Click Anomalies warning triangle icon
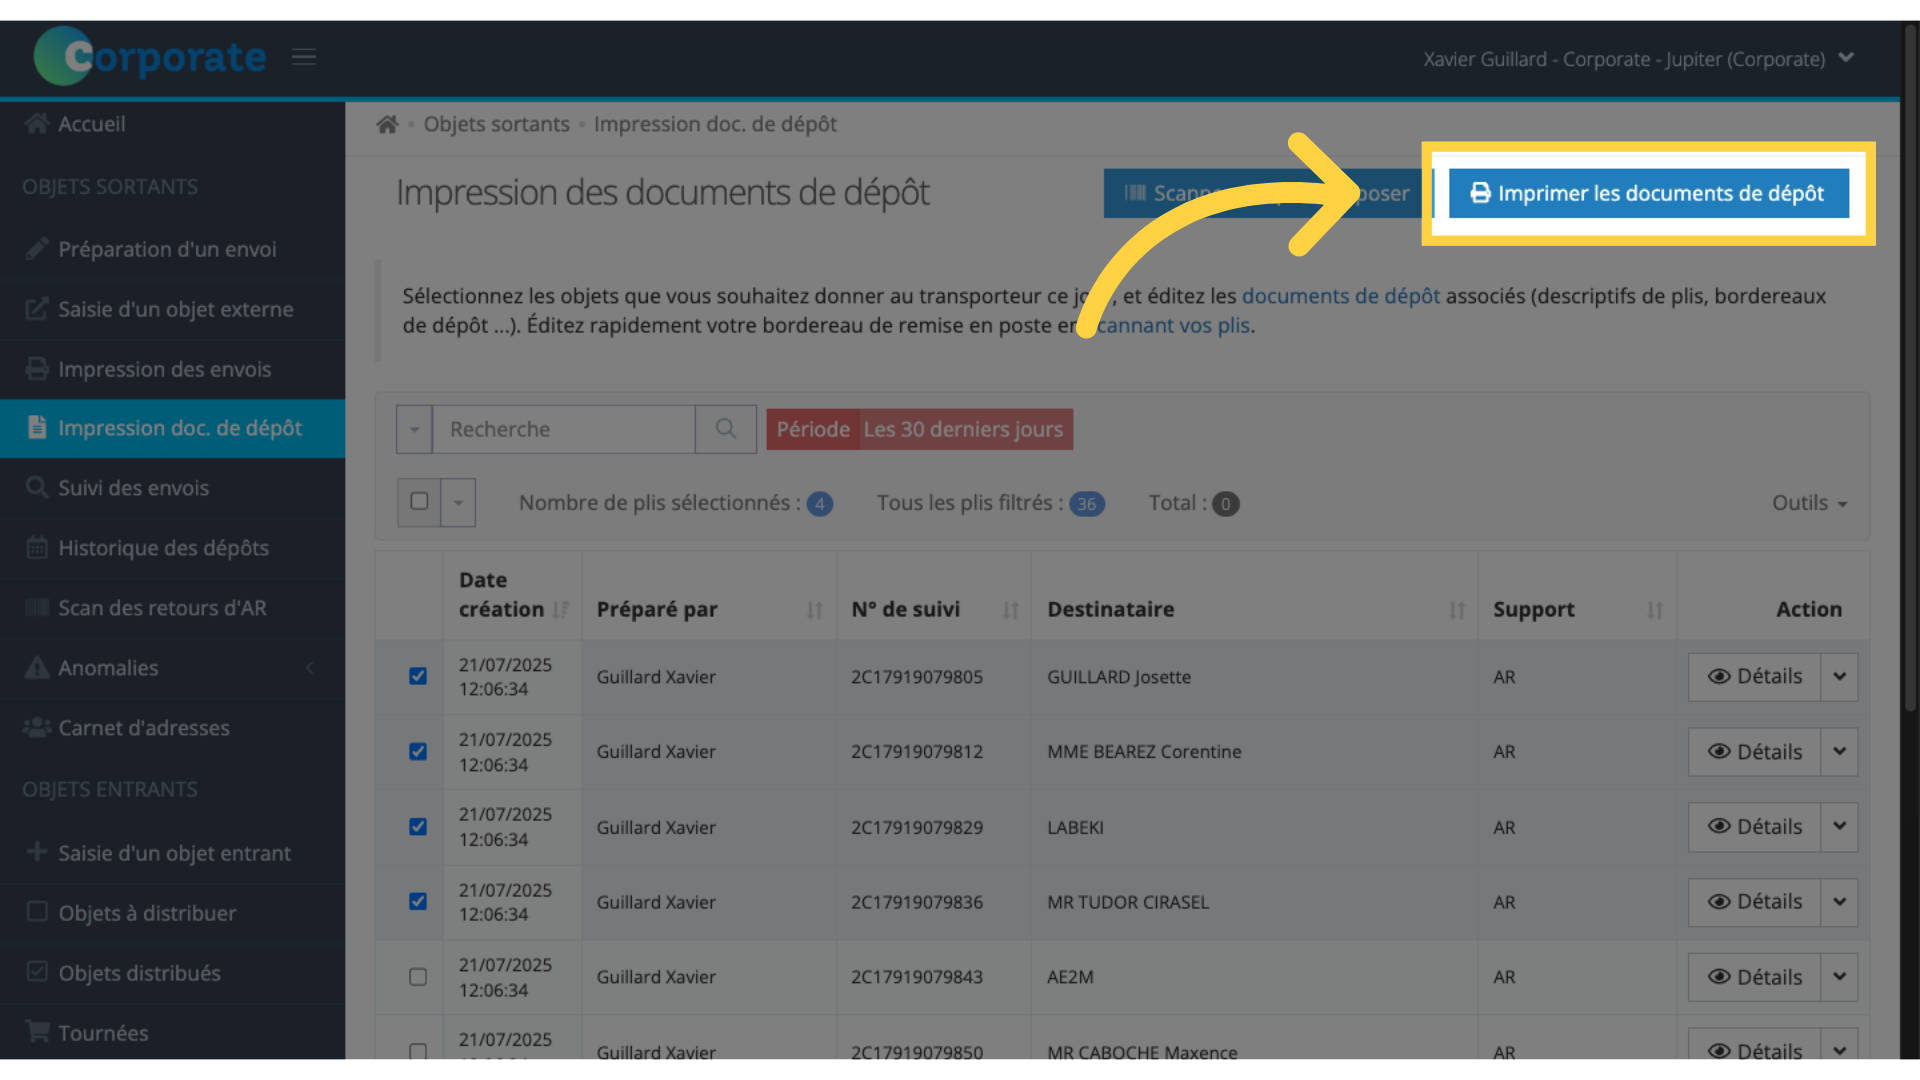The width and height of the screenshot is (1920, 1080). click(x=37, y=668)
